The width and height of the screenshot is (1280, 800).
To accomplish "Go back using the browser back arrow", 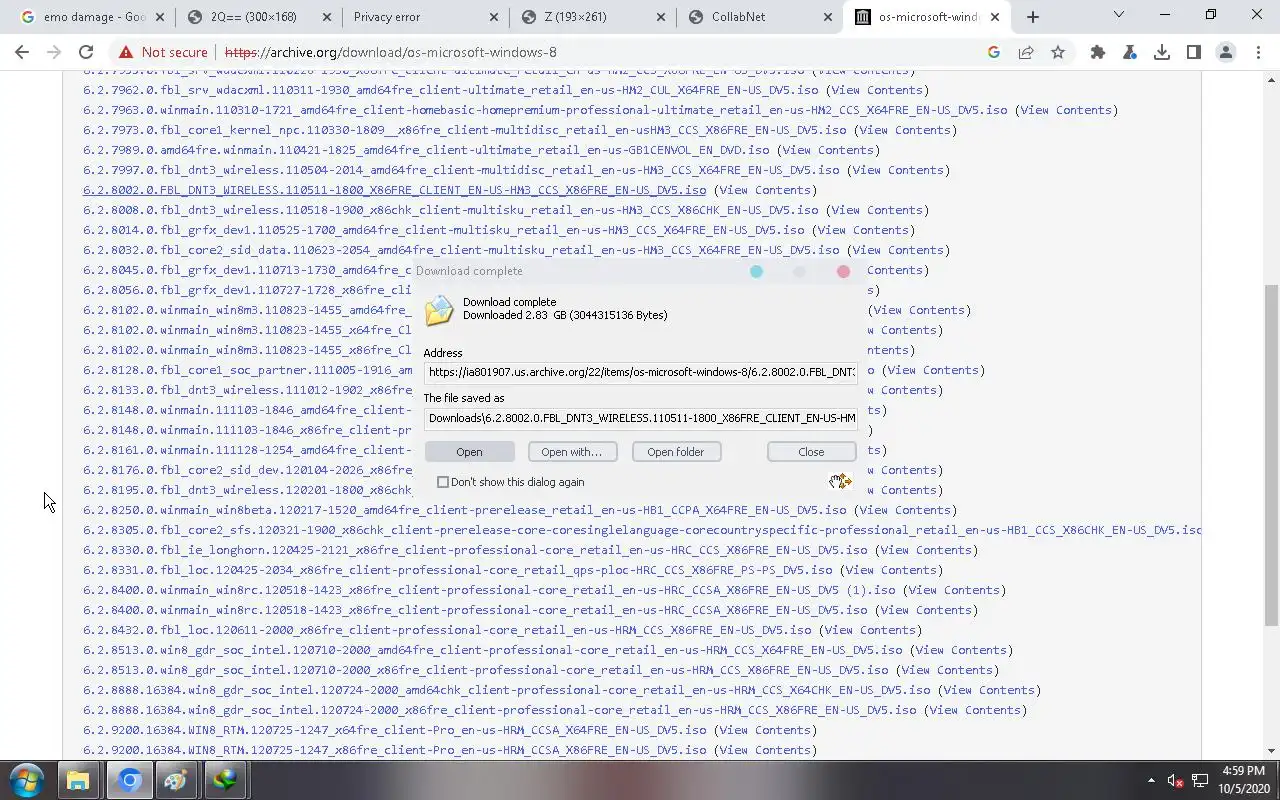I will tap(22, 52).
